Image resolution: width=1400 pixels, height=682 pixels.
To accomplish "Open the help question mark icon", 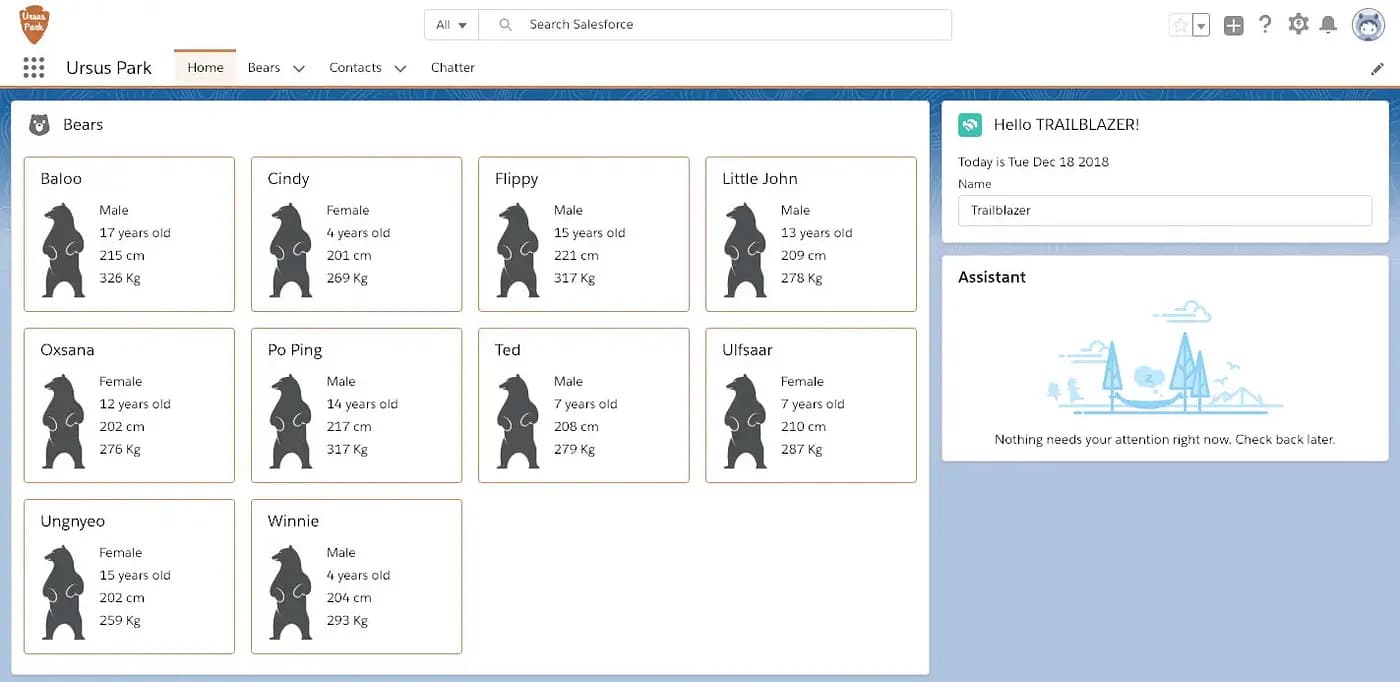I will [x=1265, y=25].
